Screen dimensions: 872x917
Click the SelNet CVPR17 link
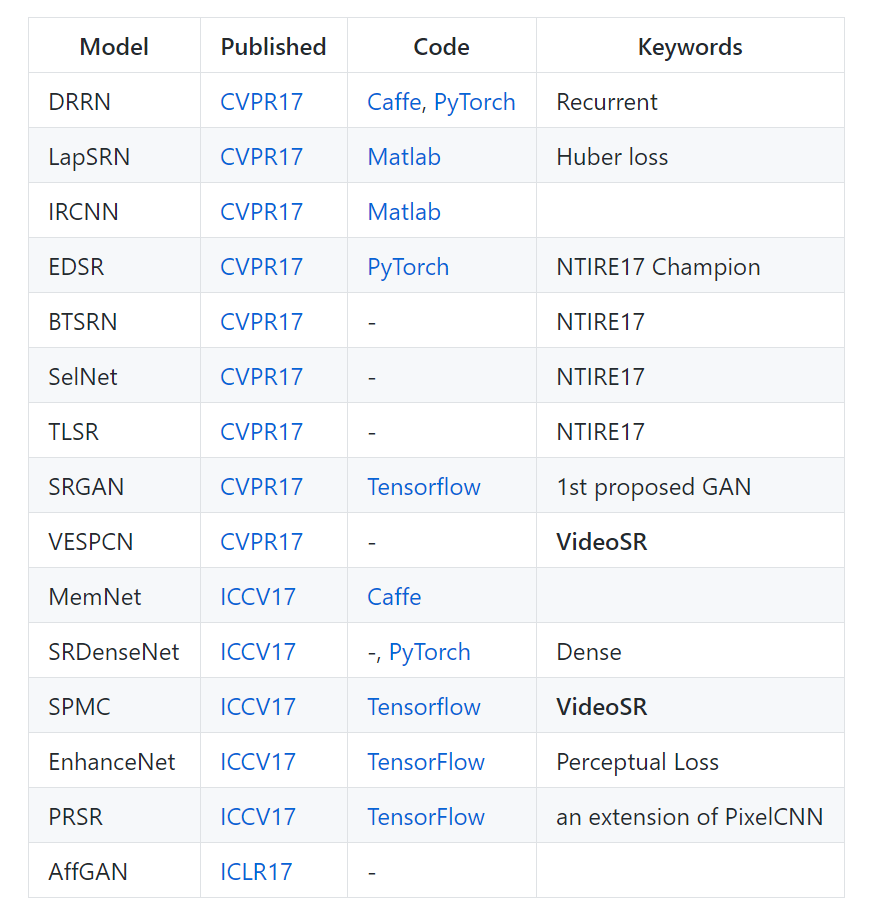pos(261,377)
